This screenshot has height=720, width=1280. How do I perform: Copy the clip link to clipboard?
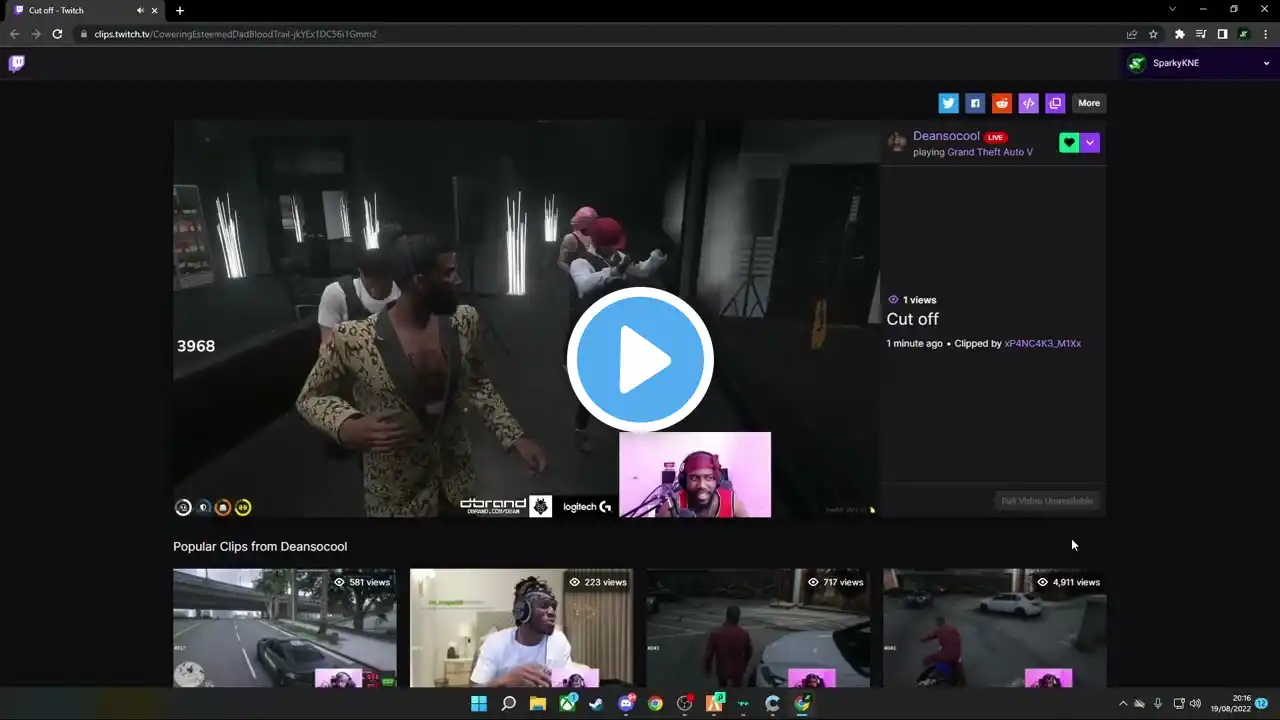coord(1055,103)
